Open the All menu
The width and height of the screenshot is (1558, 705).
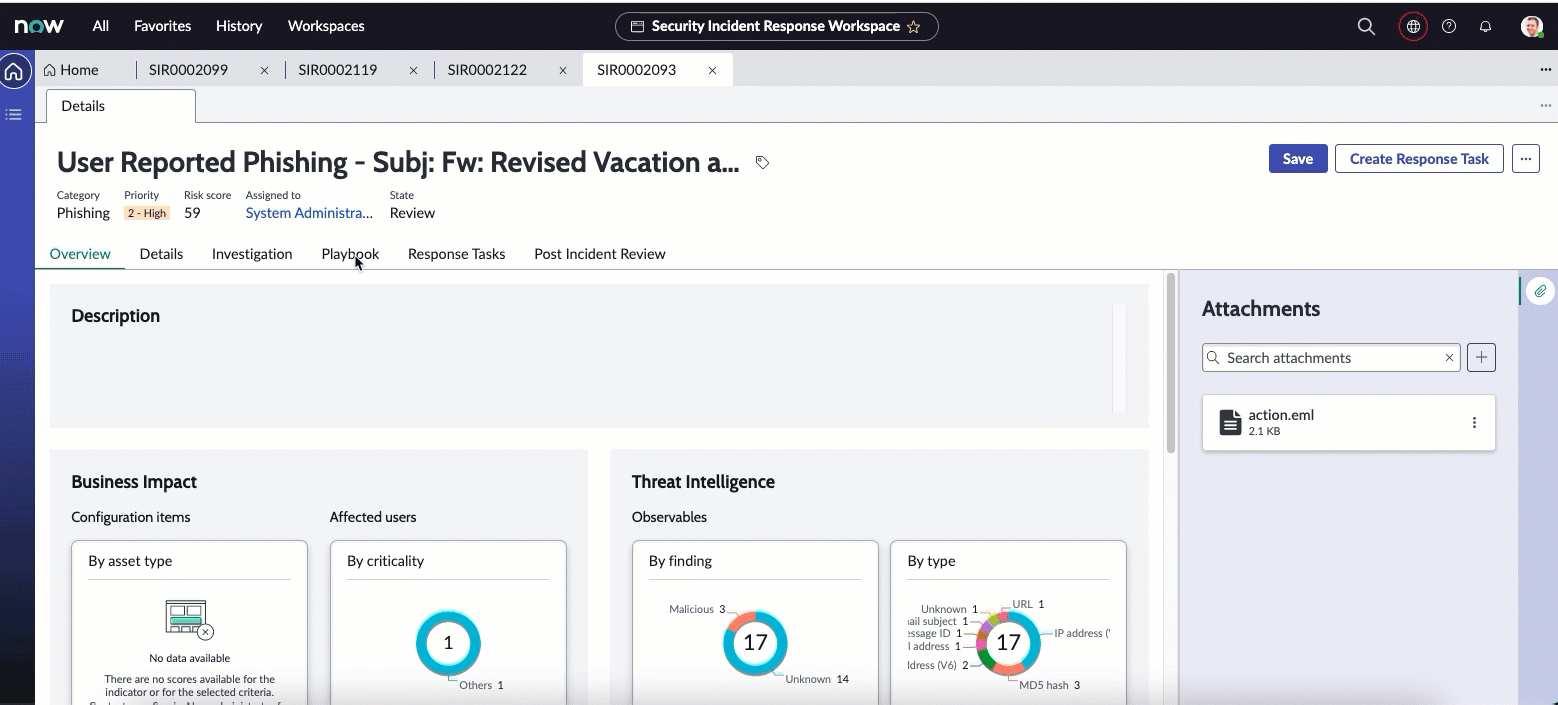[101, 26]
